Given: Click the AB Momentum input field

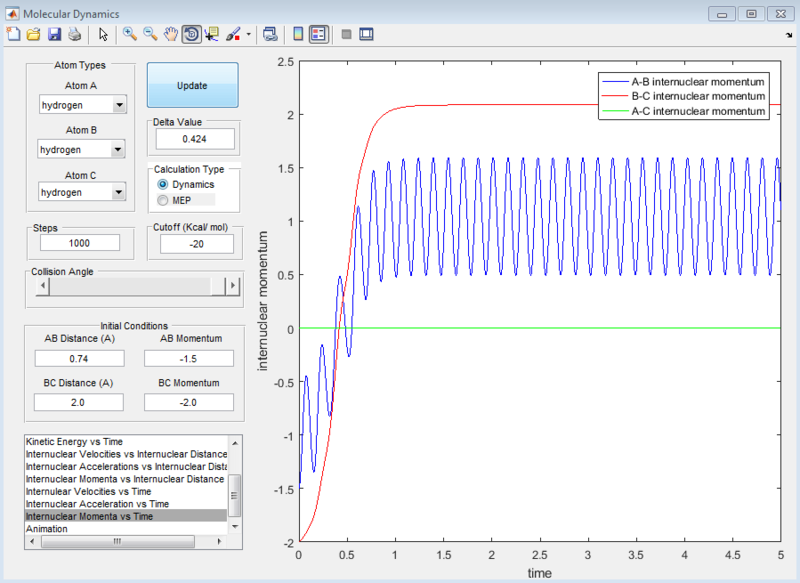Looking at the screenshot, I should coord(189,358).
